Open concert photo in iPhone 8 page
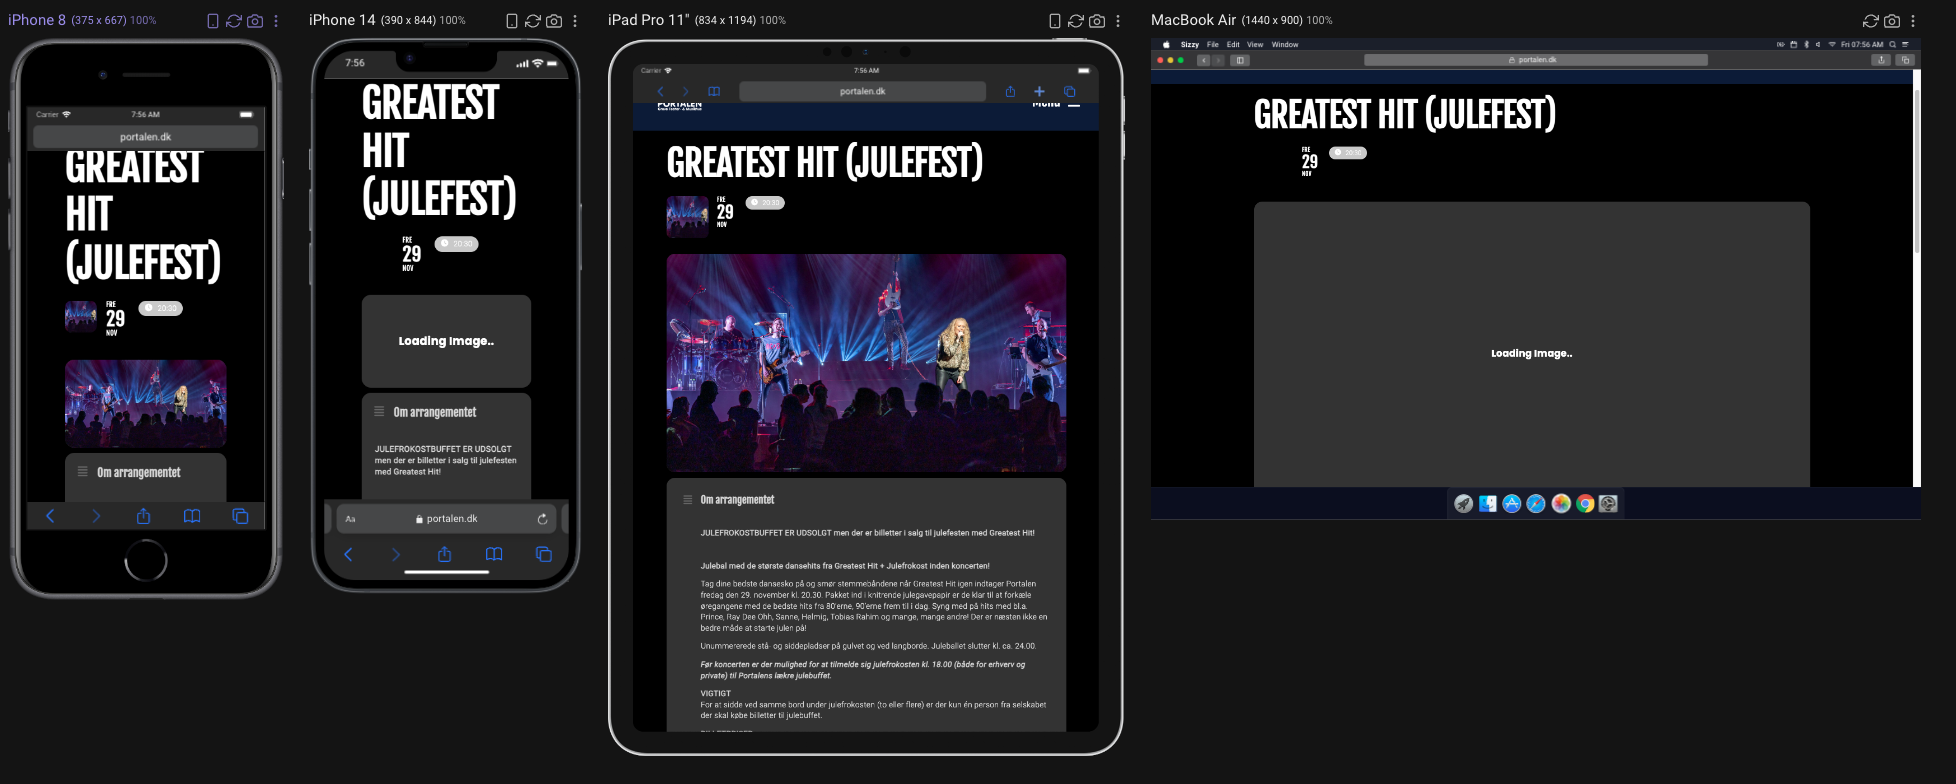 (146, 403)
